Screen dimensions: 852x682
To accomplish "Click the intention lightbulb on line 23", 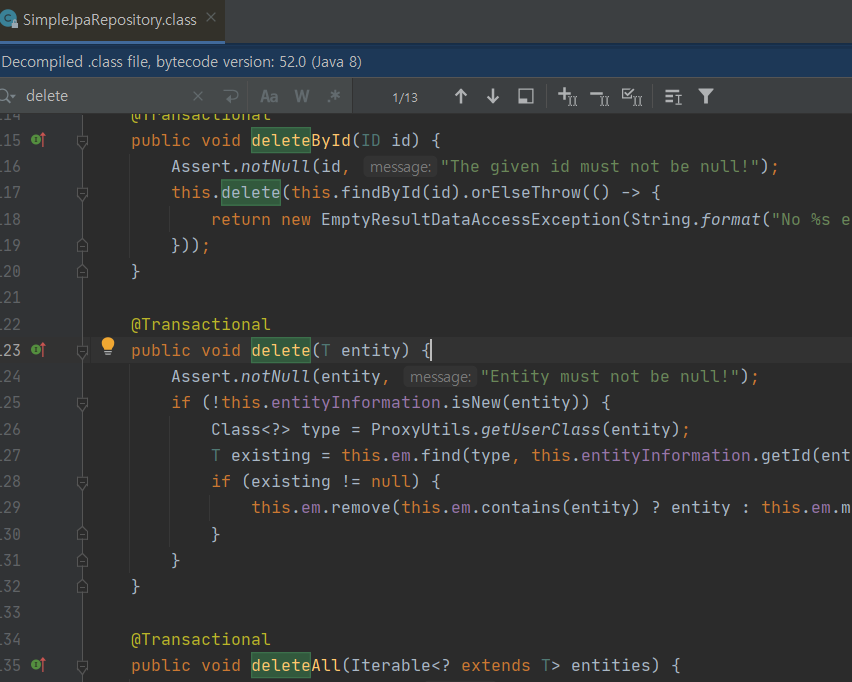I will [108, 346].
